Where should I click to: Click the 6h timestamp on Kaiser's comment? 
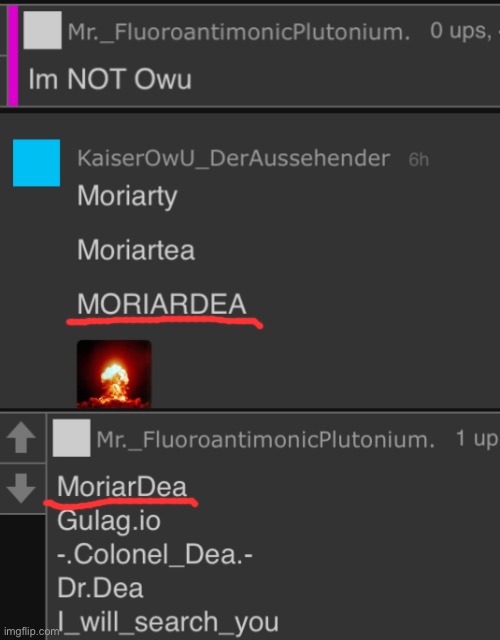pos(419,160)
